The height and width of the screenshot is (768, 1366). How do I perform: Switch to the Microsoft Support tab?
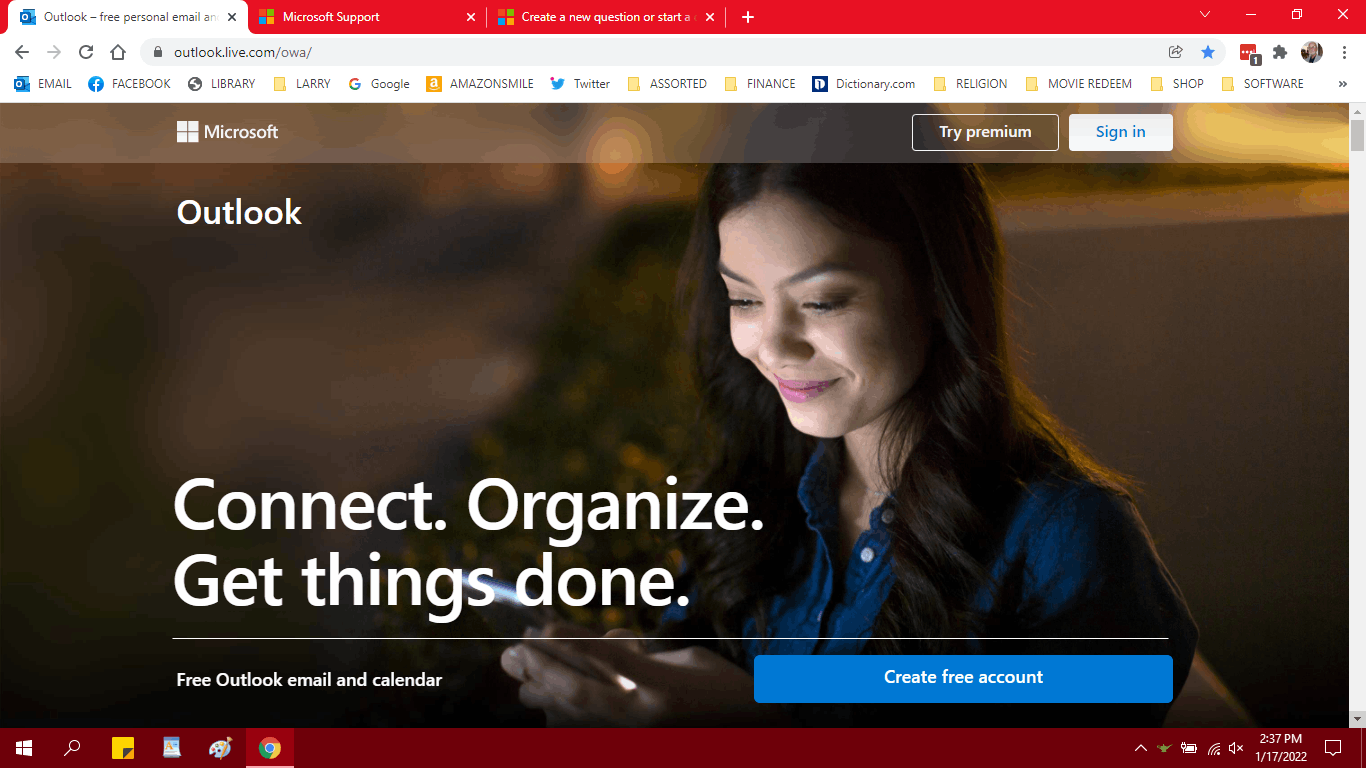367,17
